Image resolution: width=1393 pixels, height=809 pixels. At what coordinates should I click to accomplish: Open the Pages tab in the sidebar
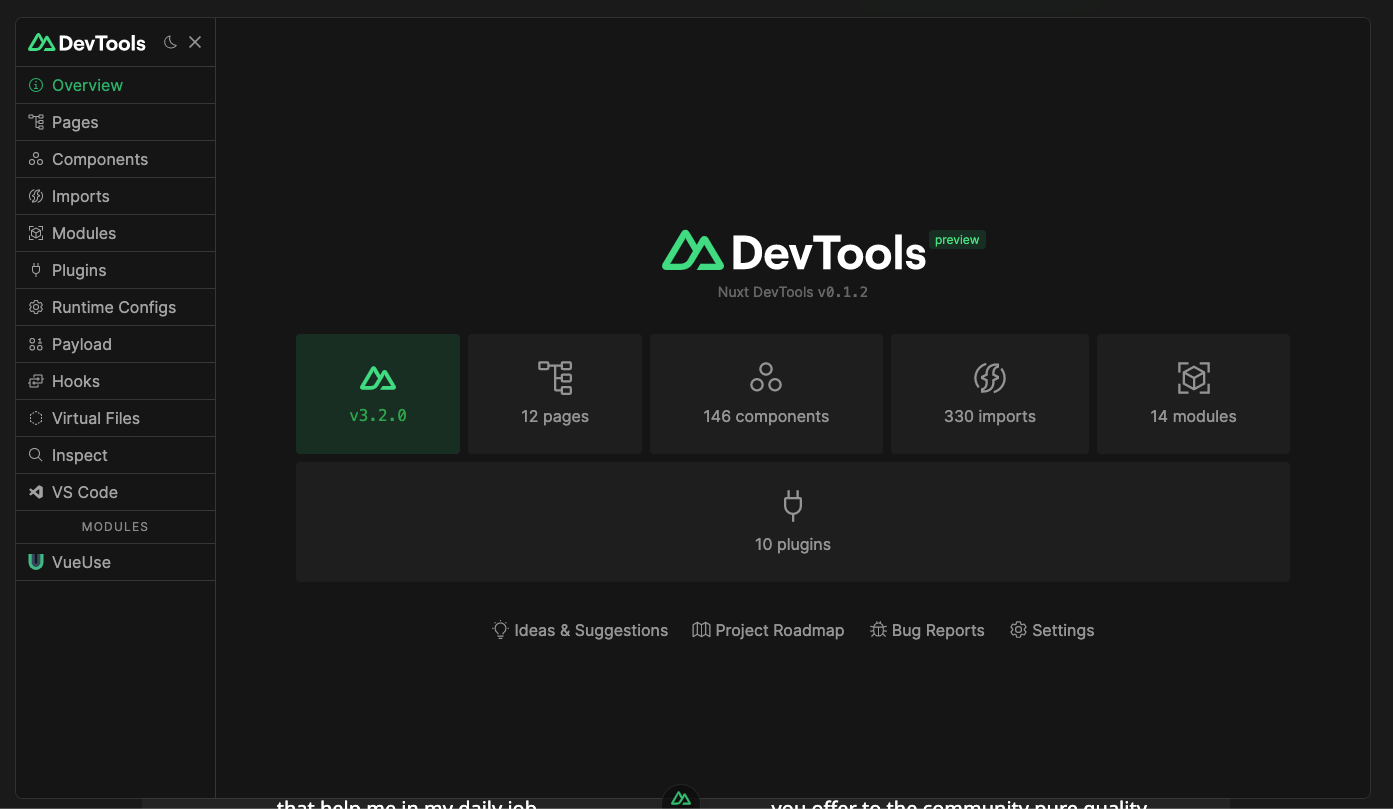pyautogui.click(x=115, y=122)
